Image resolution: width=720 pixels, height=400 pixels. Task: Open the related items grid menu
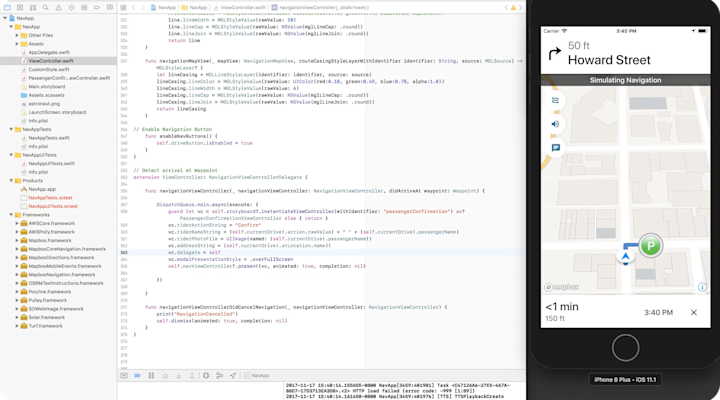coord(124,7)
